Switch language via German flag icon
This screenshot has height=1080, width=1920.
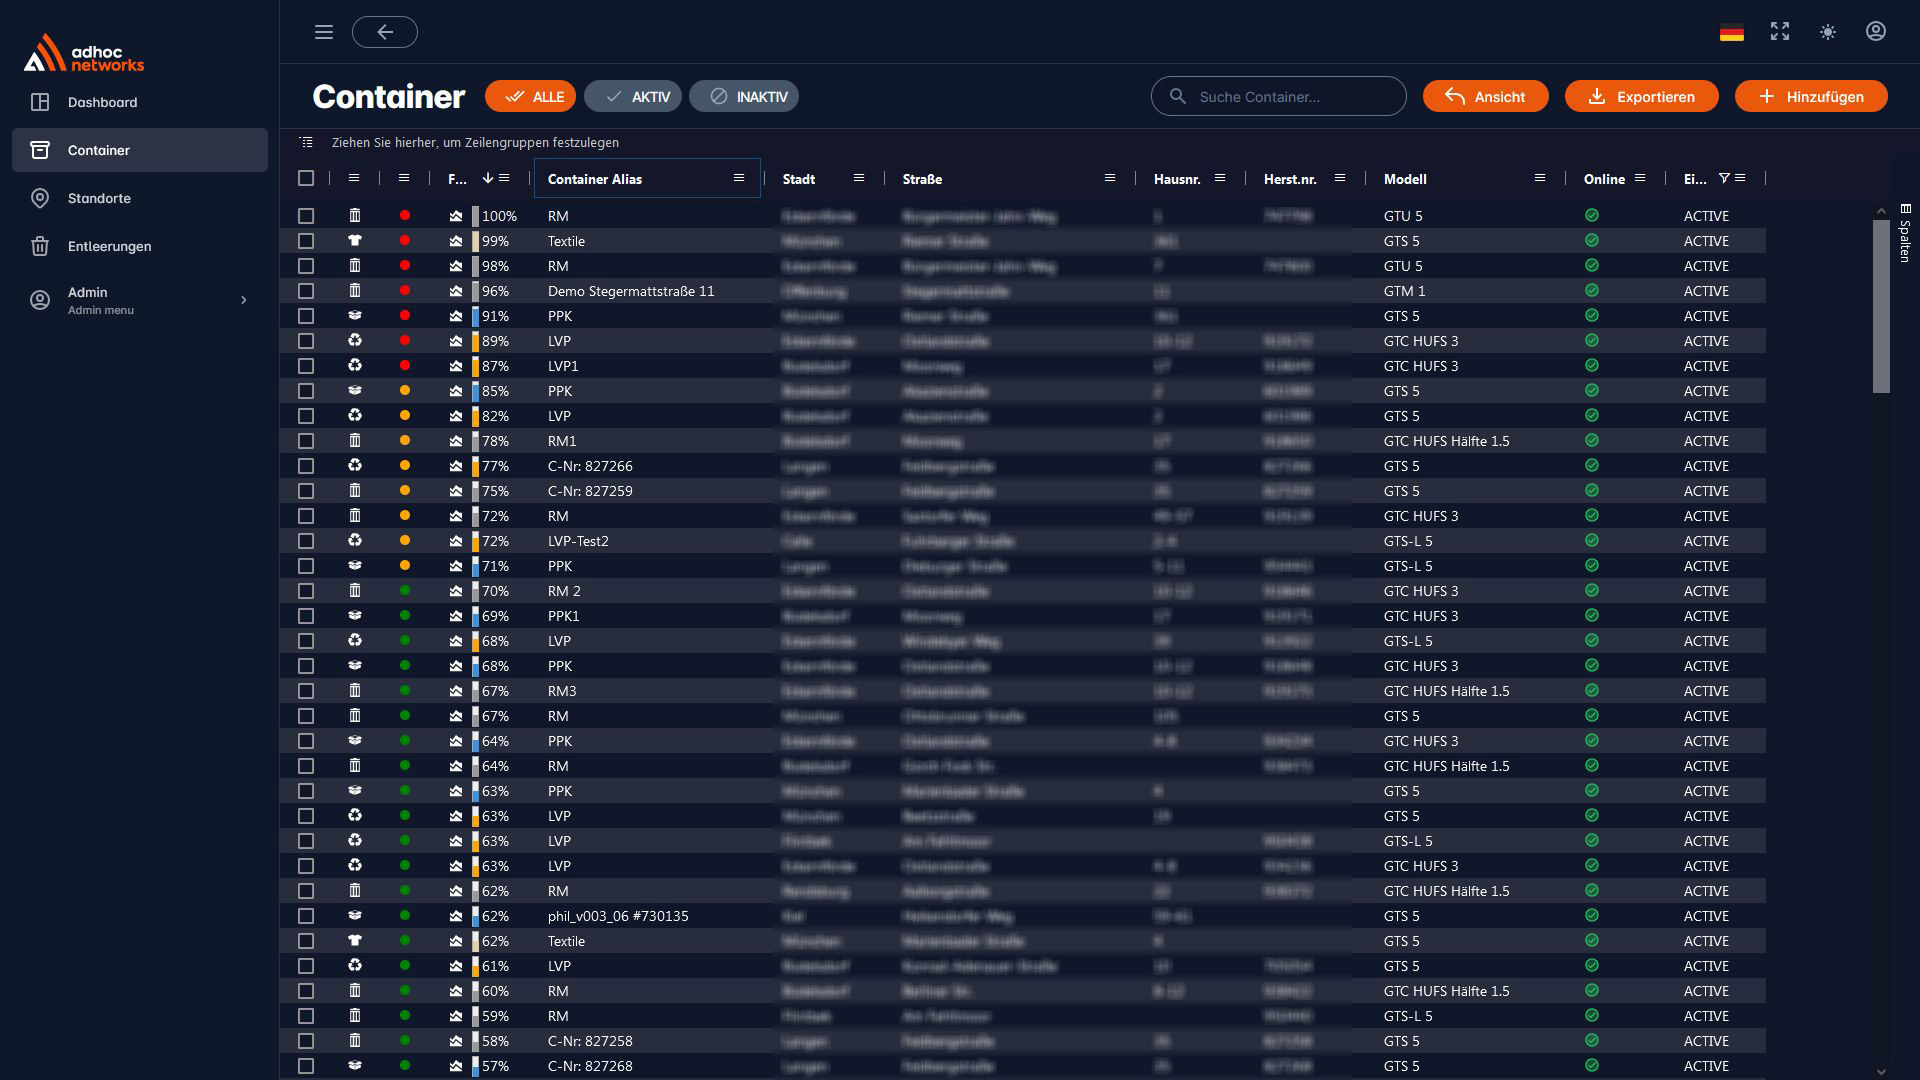coord(1732,32)
